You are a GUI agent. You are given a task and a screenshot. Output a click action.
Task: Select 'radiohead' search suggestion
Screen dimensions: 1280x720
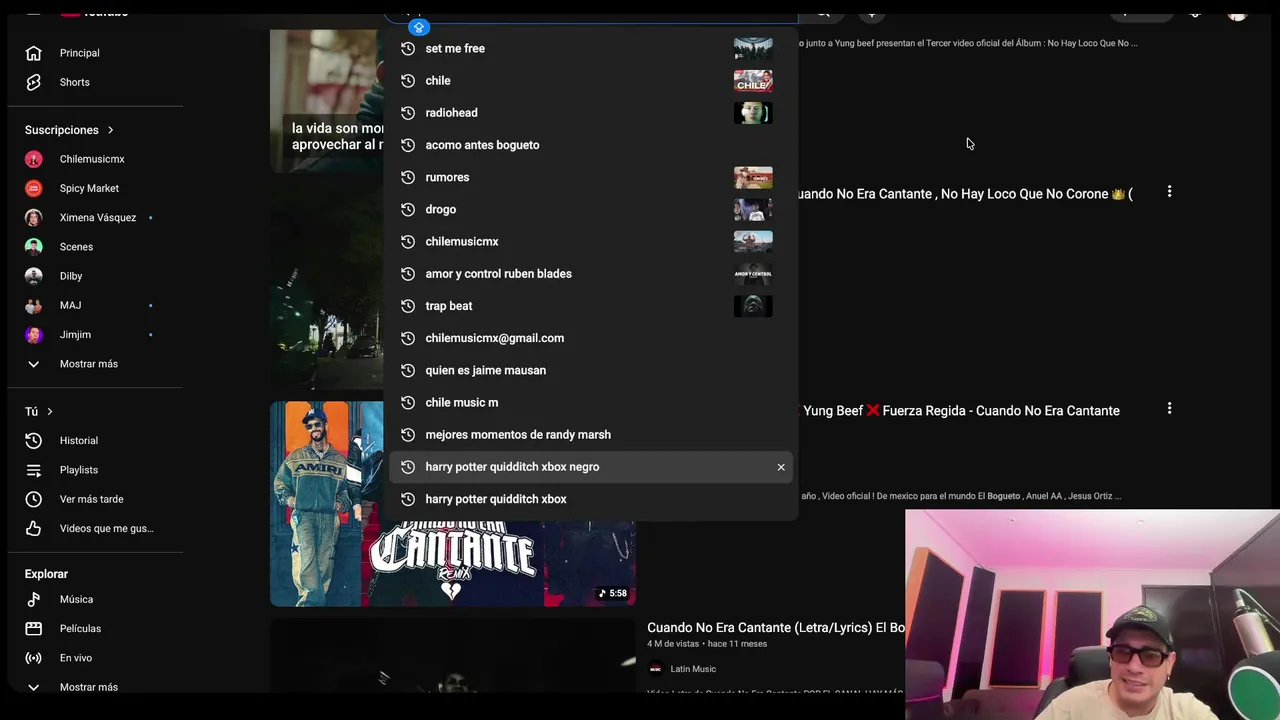pos(590,113)
